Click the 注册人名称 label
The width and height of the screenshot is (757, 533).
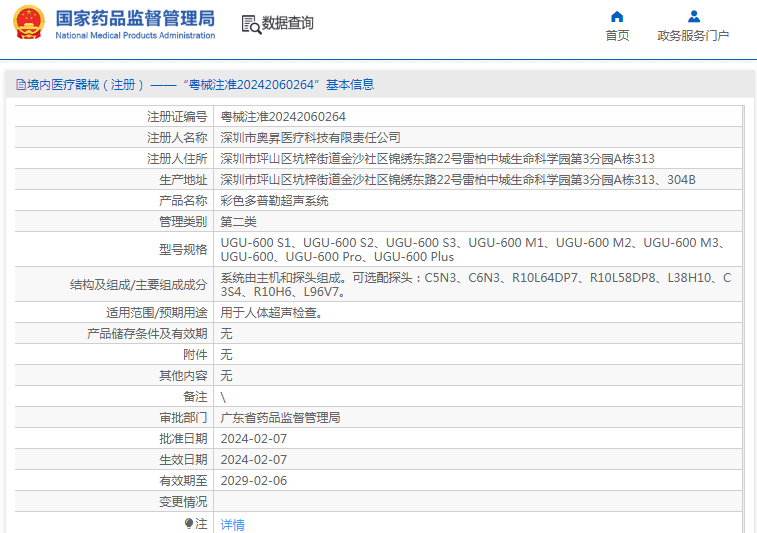click(x=177, y=138)
